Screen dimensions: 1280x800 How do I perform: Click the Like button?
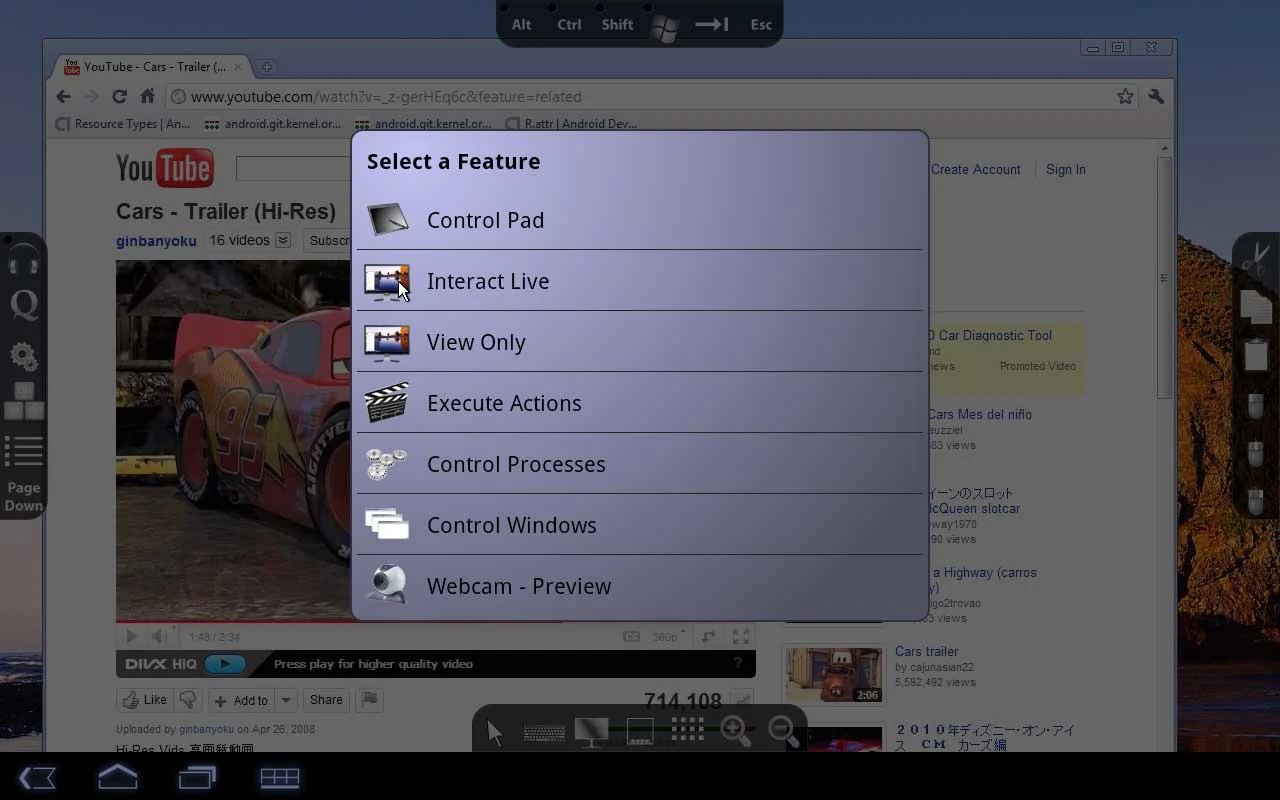144,700
